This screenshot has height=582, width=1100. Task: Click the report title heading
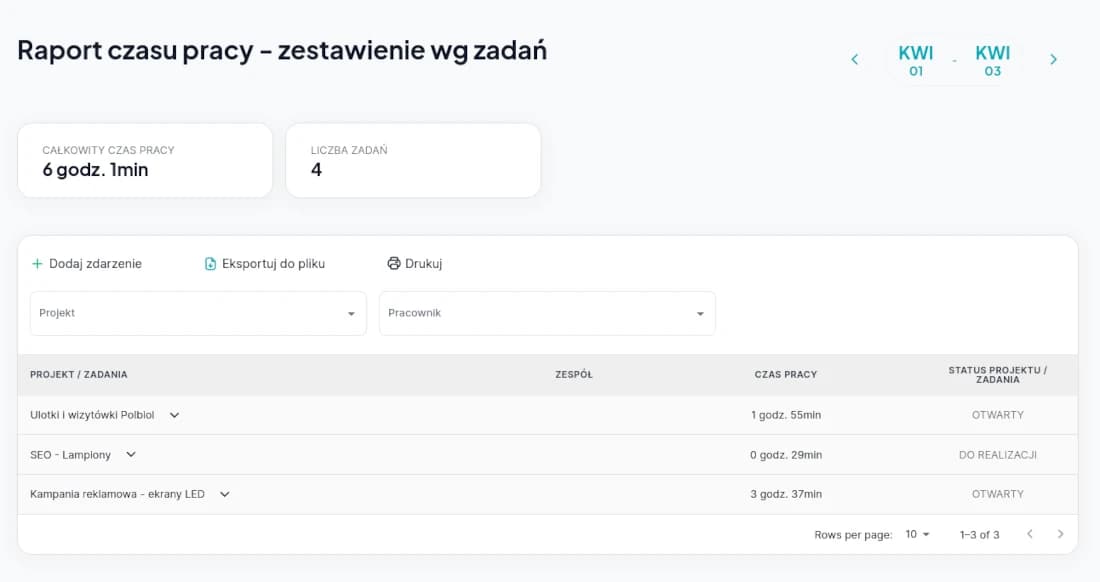282,50
